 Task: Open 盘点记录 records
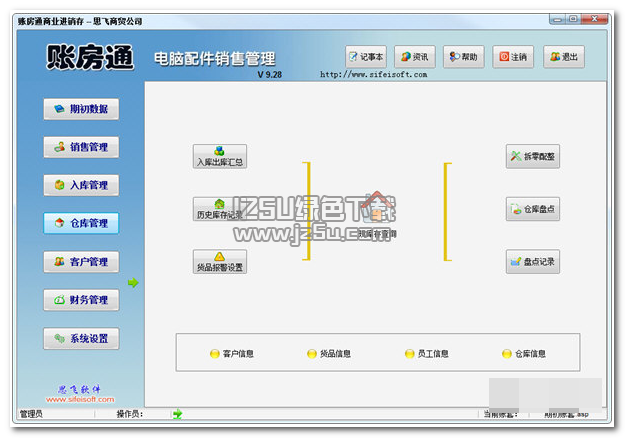tap(533, 262)
